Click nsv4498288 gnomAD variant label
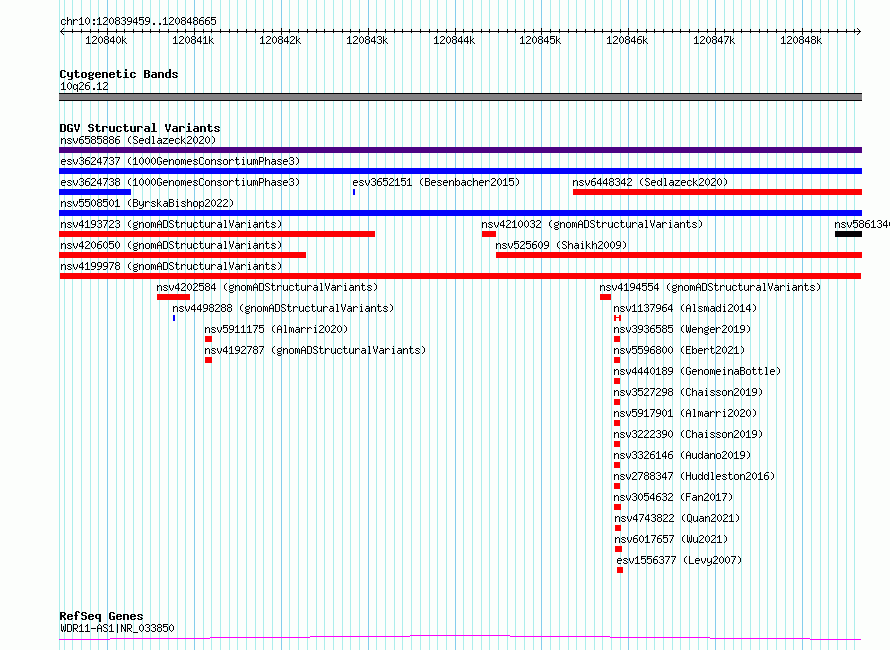The width and height of the screenshot is (890, 650). (283, 308)
